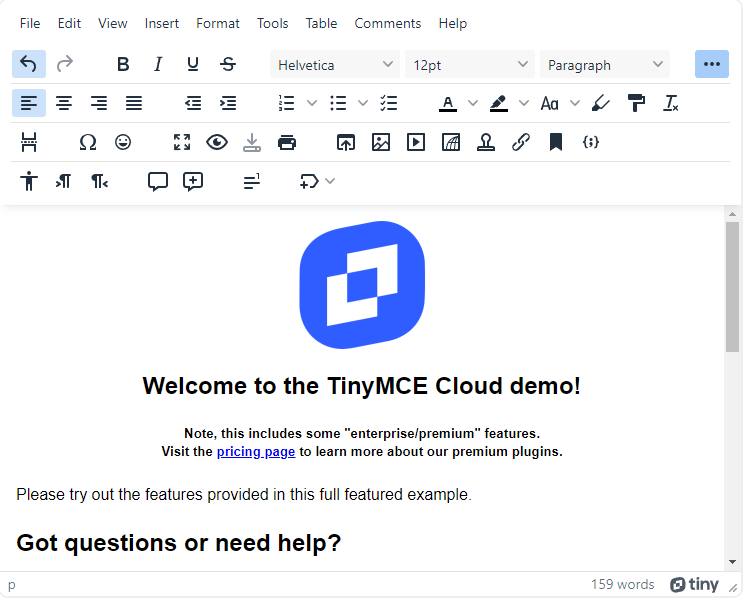Click the insert template icon

coord(451,142)
